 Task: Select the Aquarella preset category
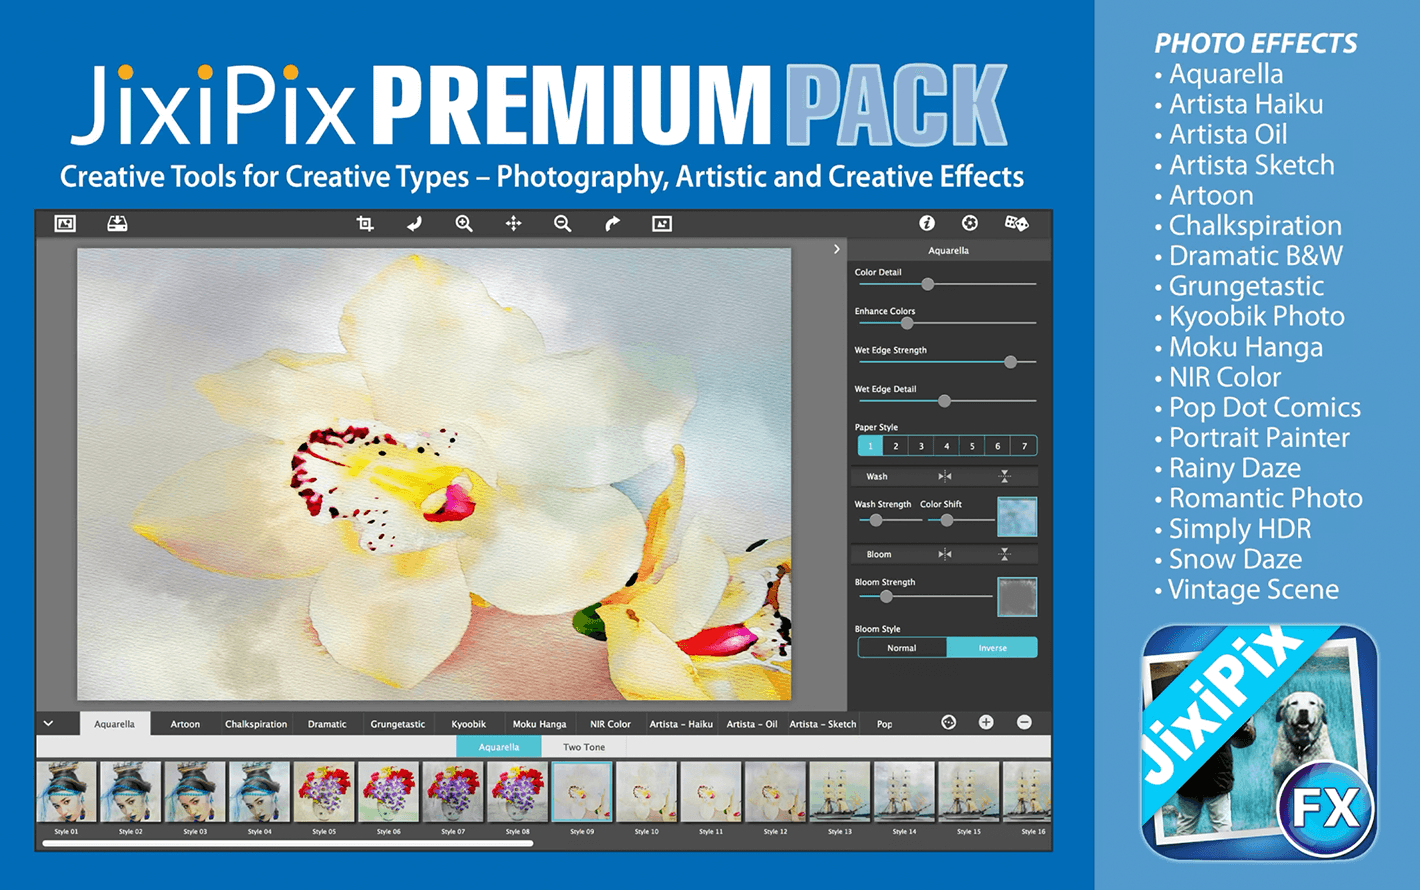499,747
